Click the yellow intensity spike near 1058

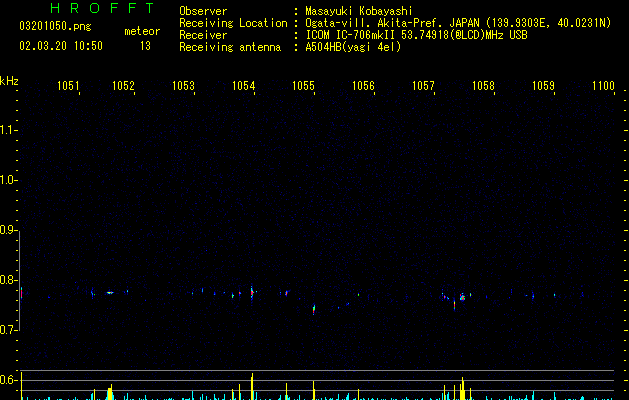click(463, 388)
